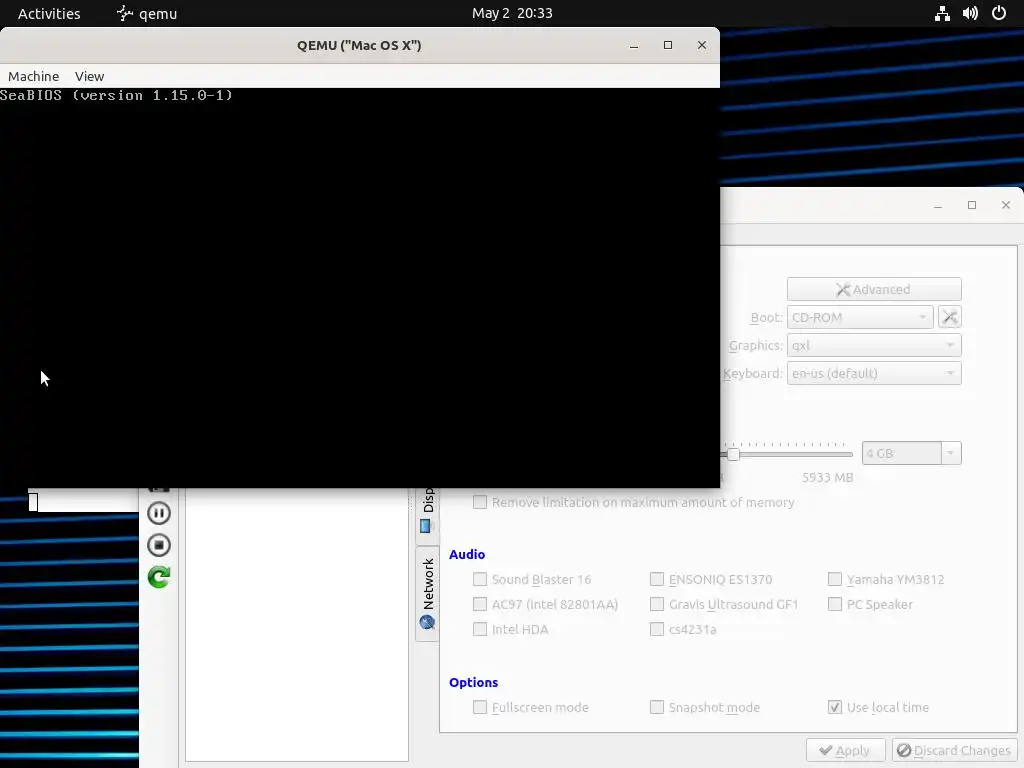Click the Activities button in top bar
The height and width of the screenshot is (768, 1024).
pos(49,13)
